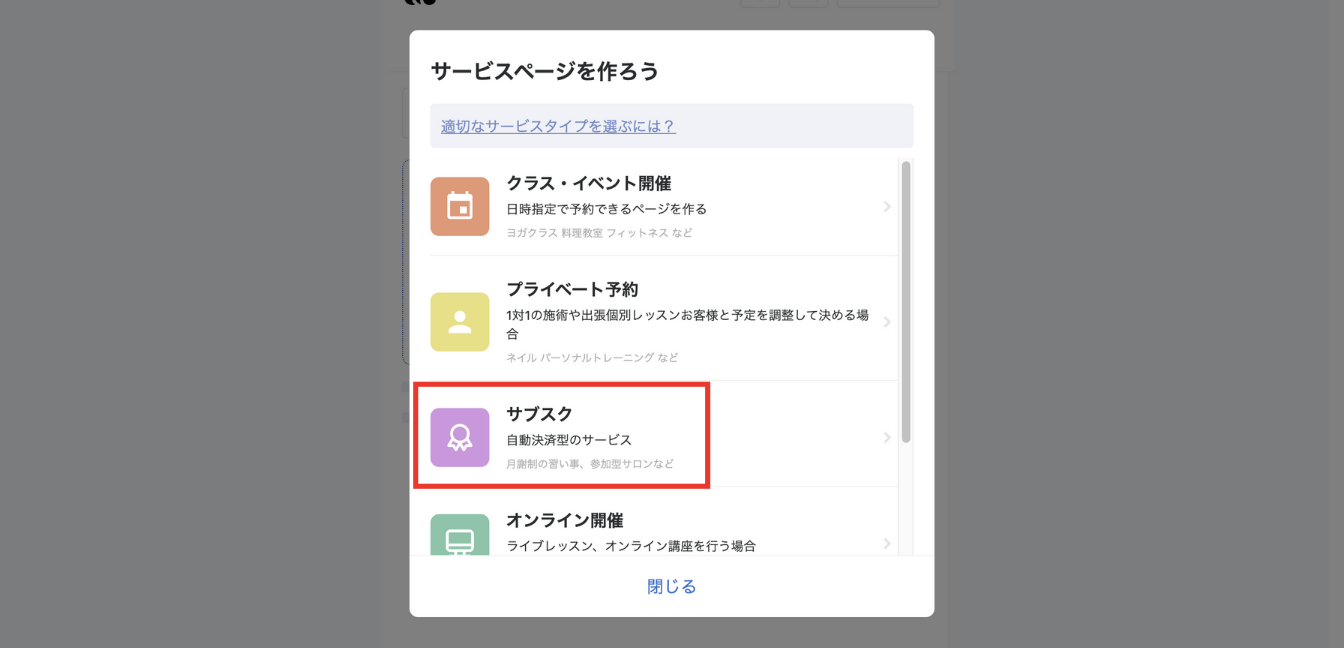1344x648 pixels.
Task: Click the サービスページを作ろう dialog heading
Action: pyautogui.click(x=545, y=71)
